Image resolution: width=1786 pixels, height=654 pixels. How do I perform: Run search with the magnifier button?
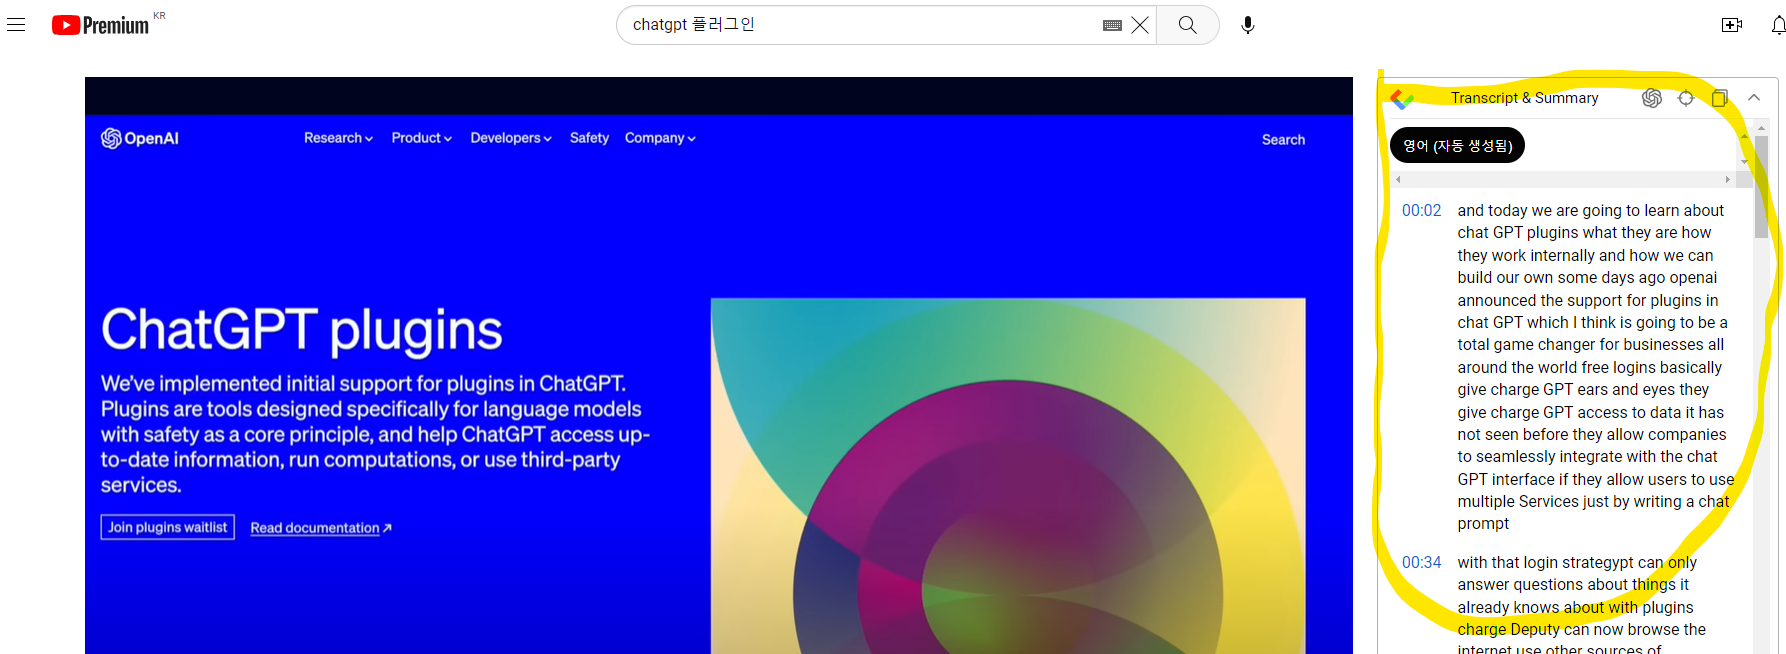click(1187, 25)
